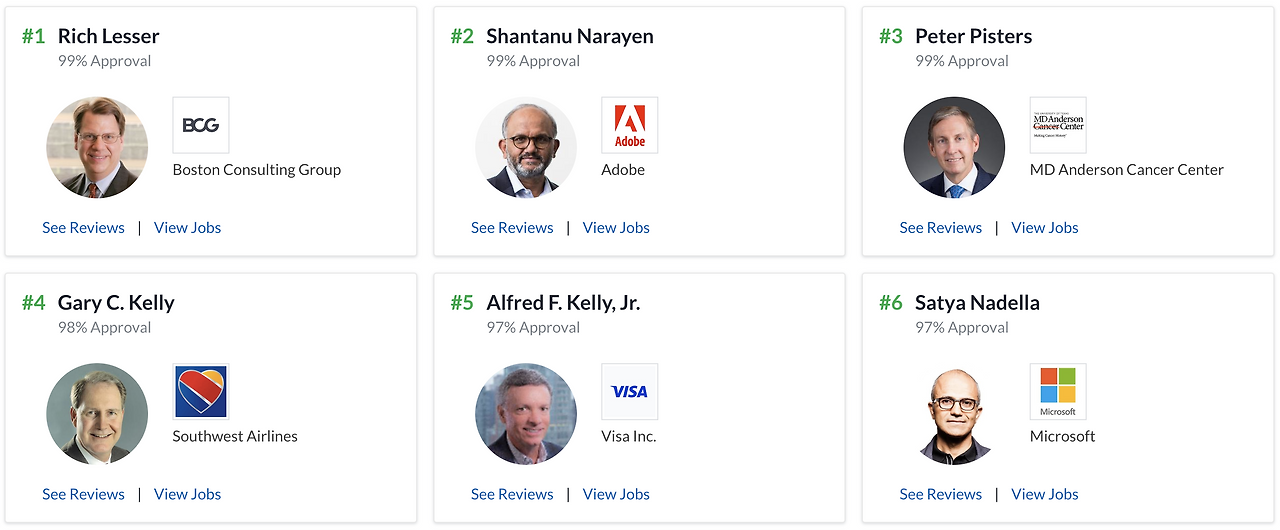This screenshot has width=1280, height=530.
Task: Click the MD Anderson Cancer Center logo
Action: point(1058,125)
